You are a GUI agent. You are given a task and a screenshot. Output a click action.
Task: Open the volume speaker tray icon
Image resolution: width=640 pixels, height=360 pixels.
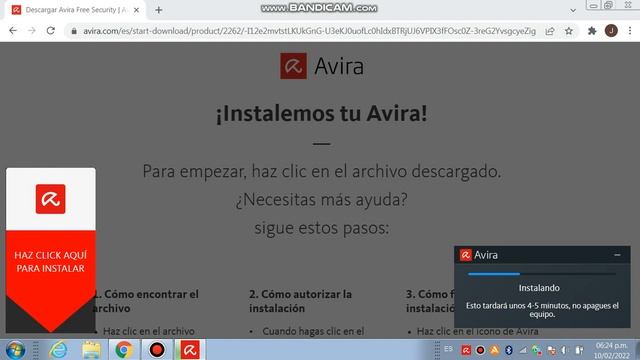click(565, 350)
